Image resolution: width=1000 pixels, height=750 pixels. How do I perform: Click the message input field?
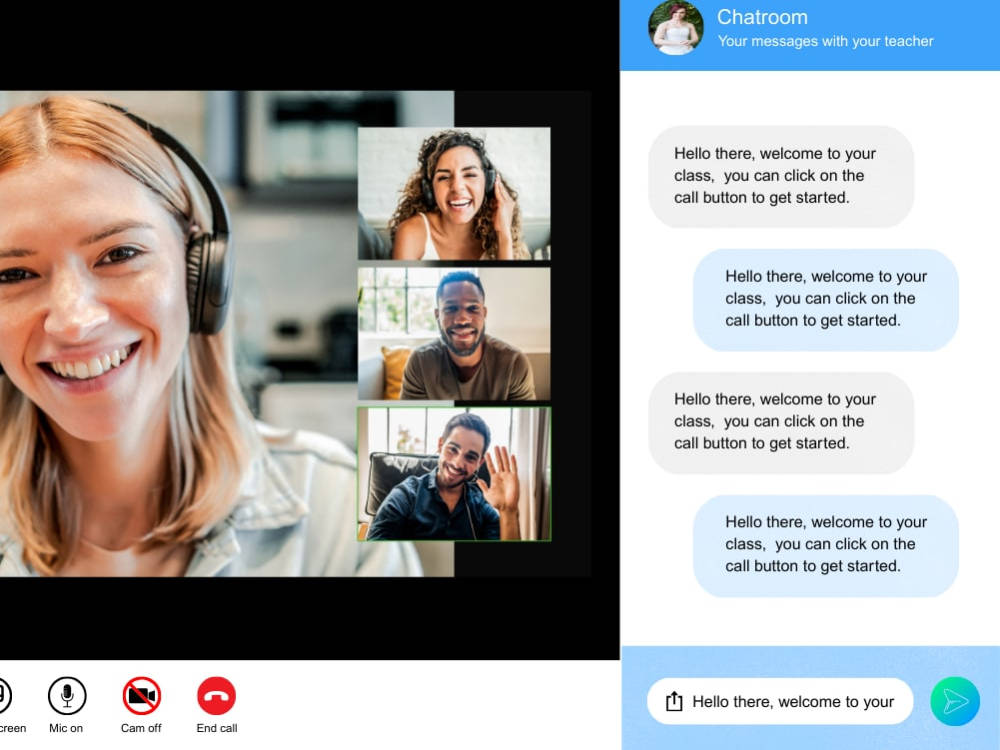[780, 702]
